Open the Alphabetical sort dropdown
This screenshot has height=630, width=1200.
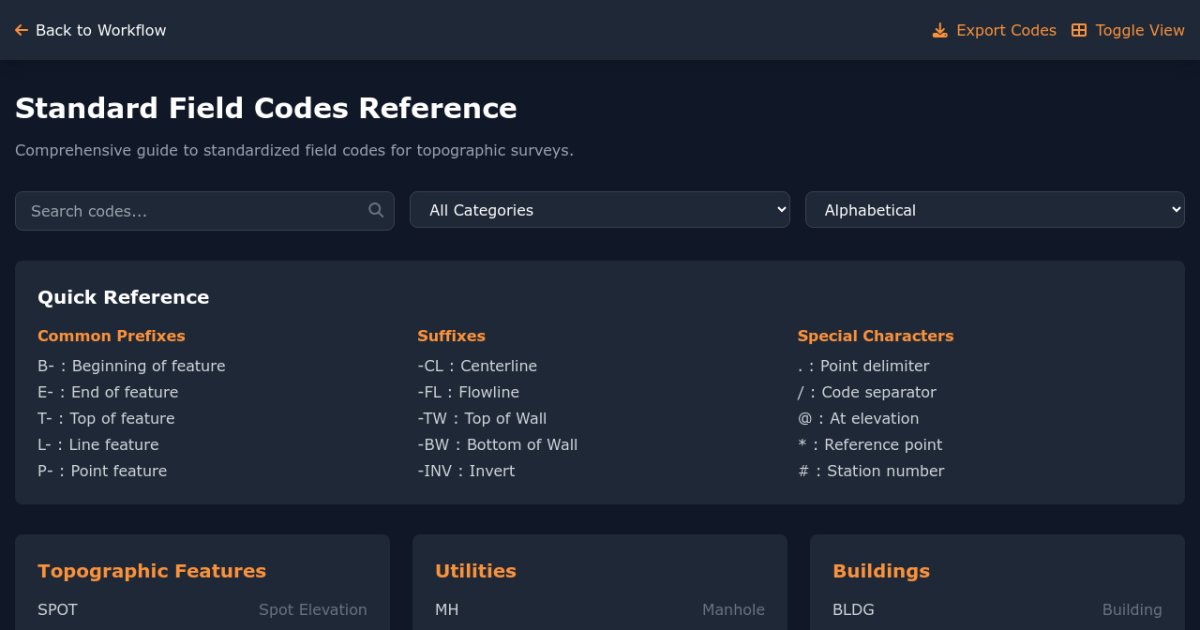point(995,210)
